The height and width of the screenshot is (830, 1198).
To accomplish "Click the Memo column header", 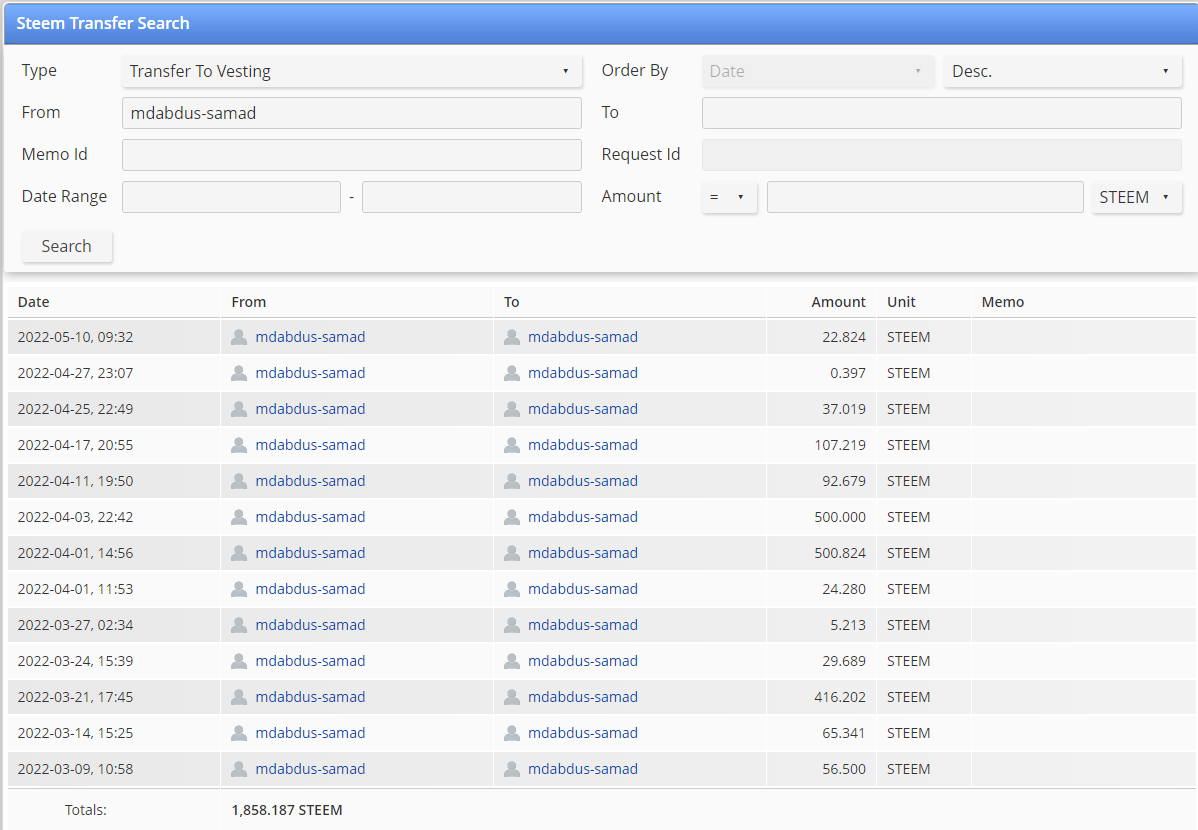I will [x=1002, y=302].
